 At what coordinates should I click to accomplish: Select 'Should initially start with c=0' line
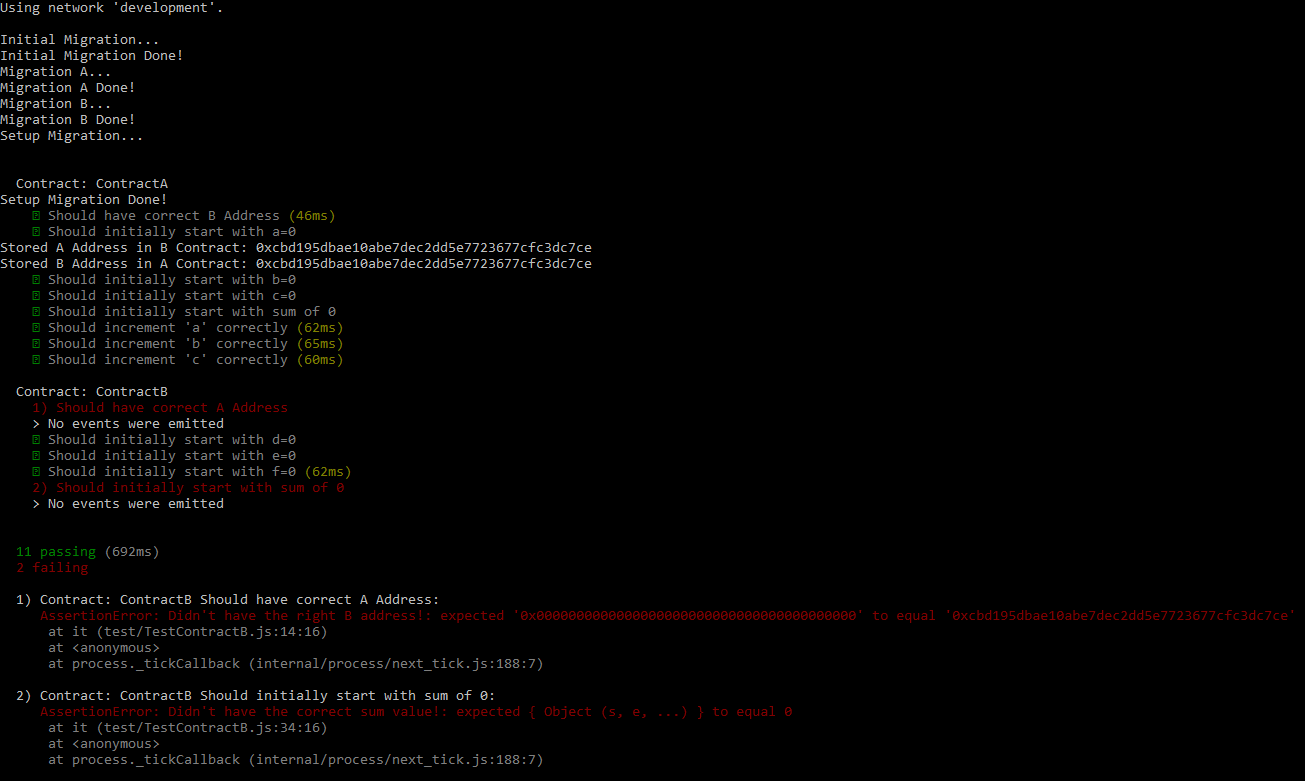pyautogui.click(x=164, y=296)
